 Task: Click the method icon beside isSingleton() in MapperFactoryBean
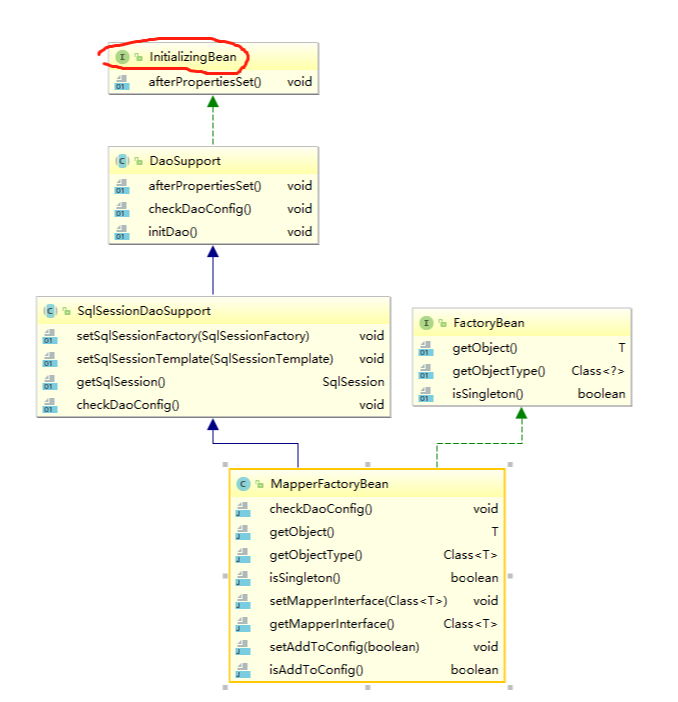tap(243, 578)
